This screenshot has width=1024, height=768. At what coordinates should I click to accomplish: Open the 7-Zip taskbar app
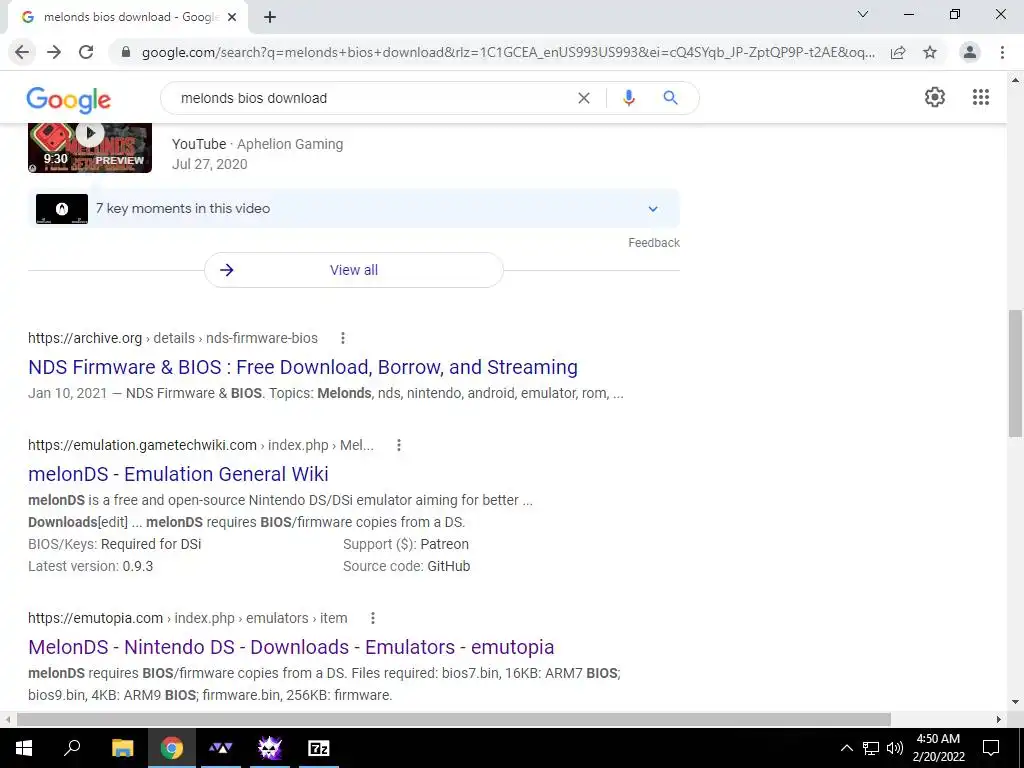(x=319, y=748)
